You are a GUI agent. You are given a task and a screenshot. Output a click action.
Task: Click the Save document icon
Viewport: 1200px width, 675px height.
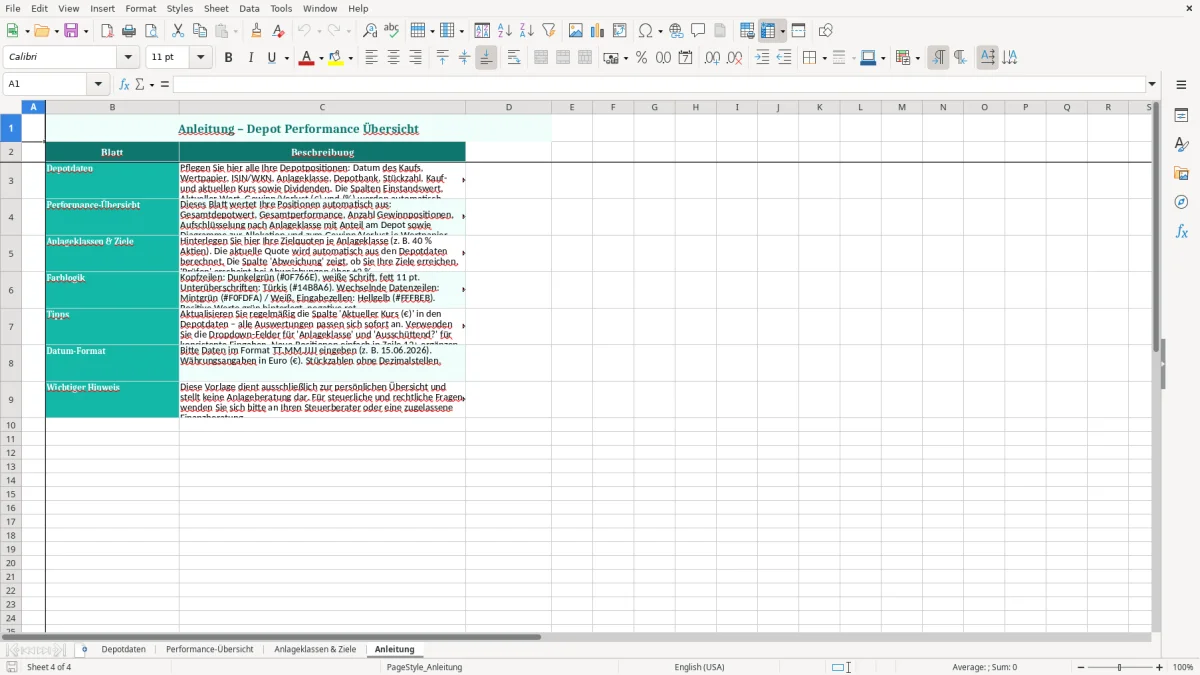(71, 31)
